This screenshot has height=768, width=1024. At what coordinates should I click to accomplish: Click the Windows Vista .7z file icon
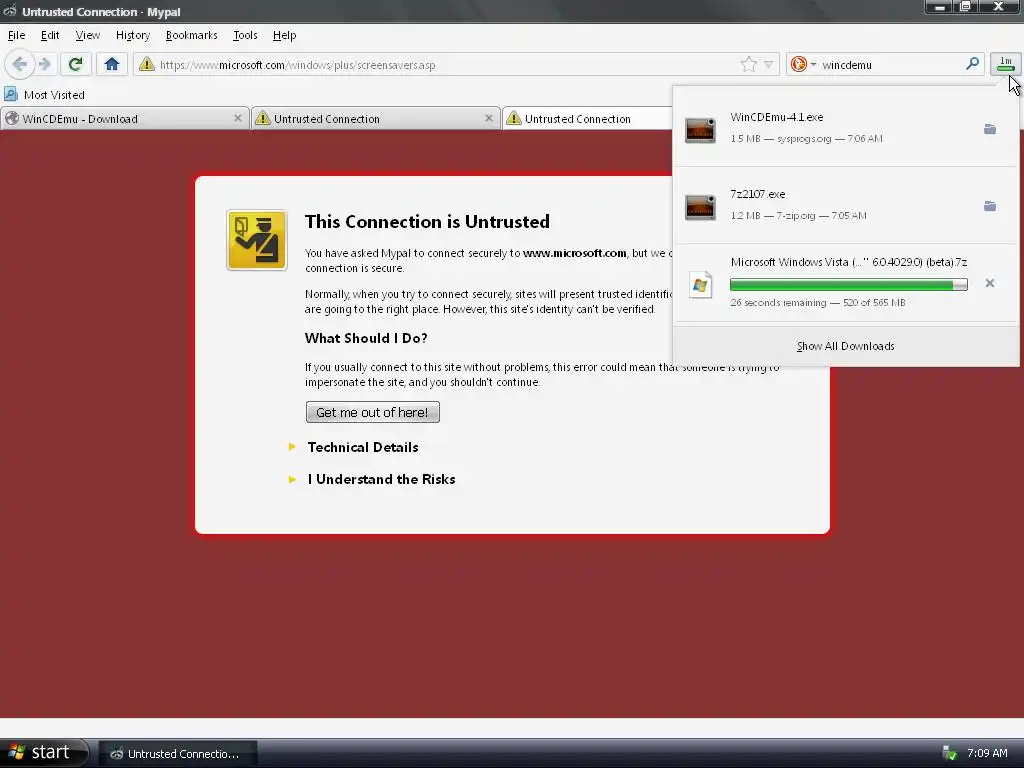click(700, 284)
